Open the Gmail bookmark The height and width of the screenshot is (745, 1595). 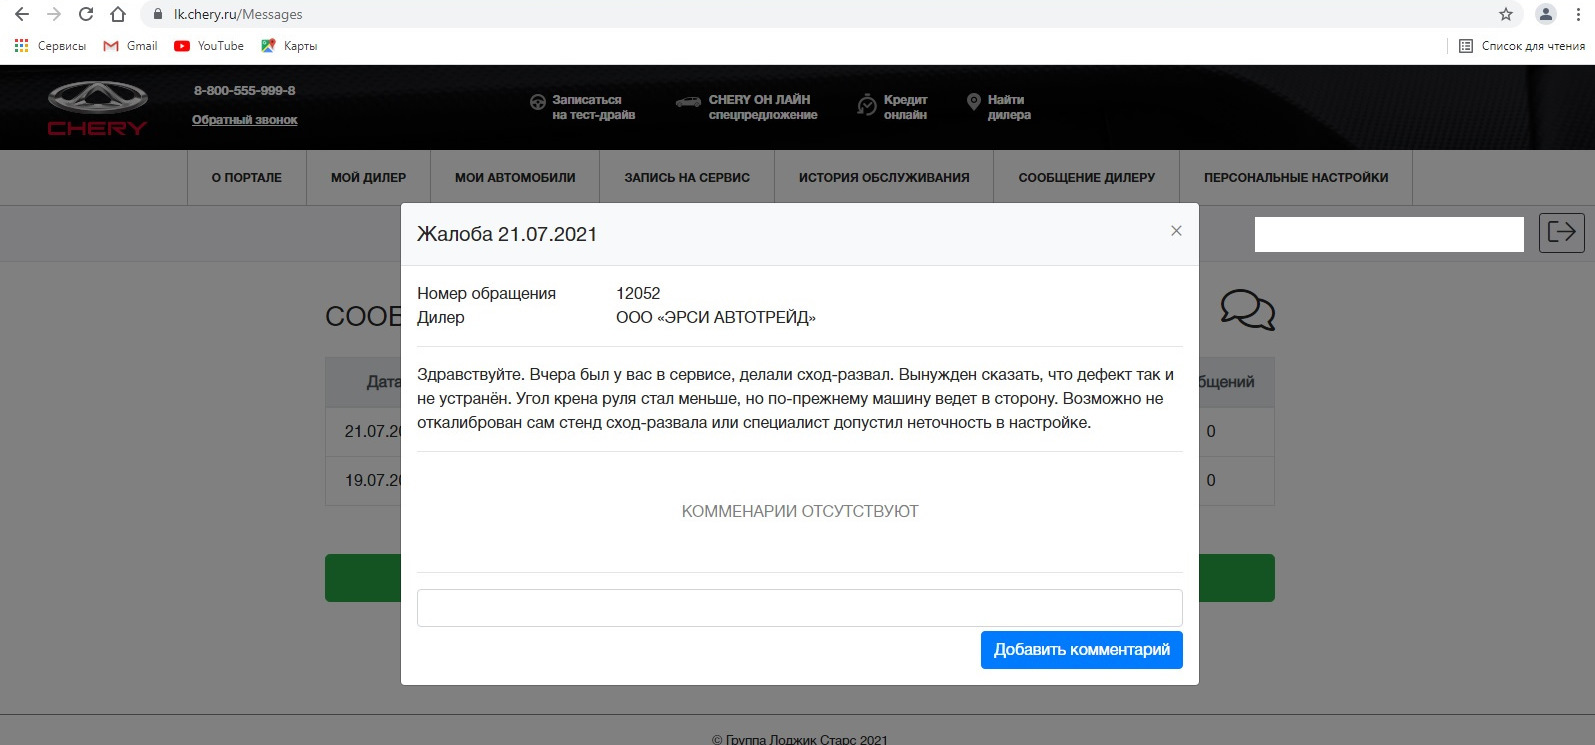click(x=130, y=46)
